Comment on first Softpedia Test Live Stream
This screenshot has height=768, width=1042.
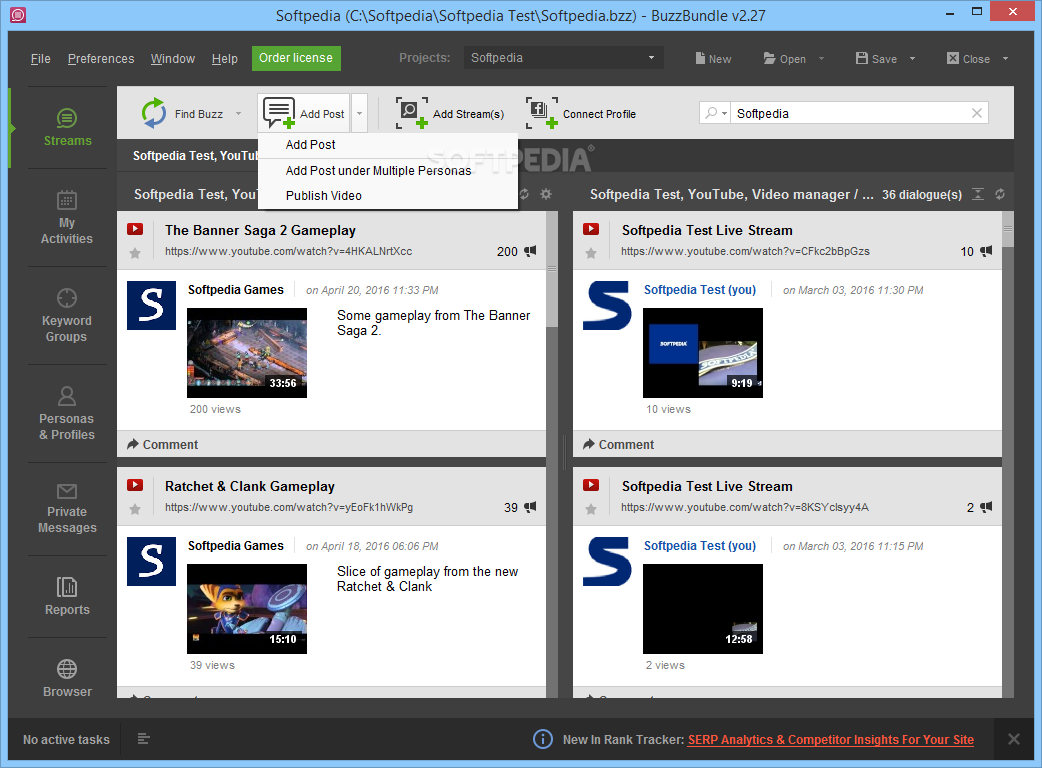[619, 444]
